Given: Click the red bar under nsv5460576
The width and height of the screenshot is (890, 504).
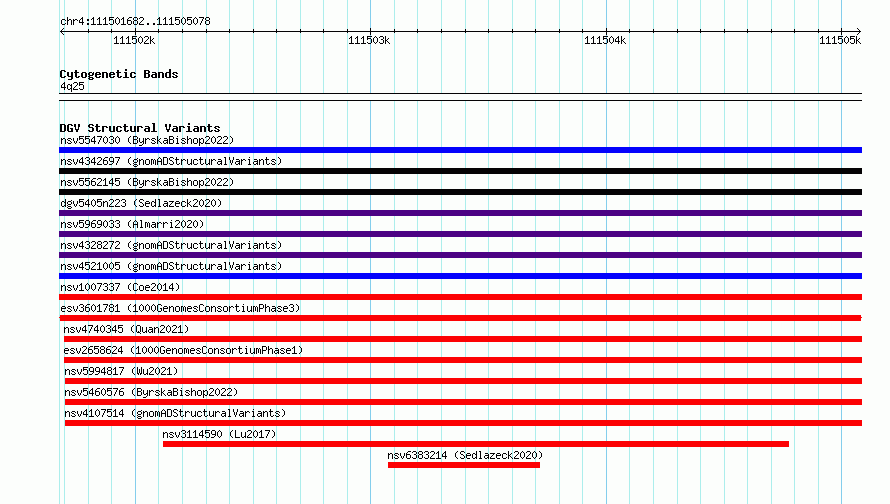Looking at the screenshot, I should [463, 402].
